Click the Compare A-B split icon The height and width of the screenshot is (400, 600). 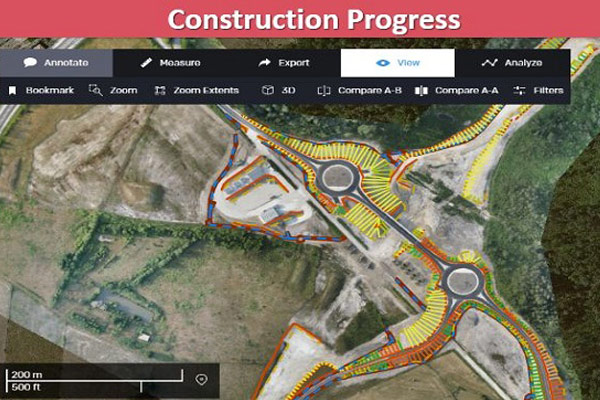324,91
